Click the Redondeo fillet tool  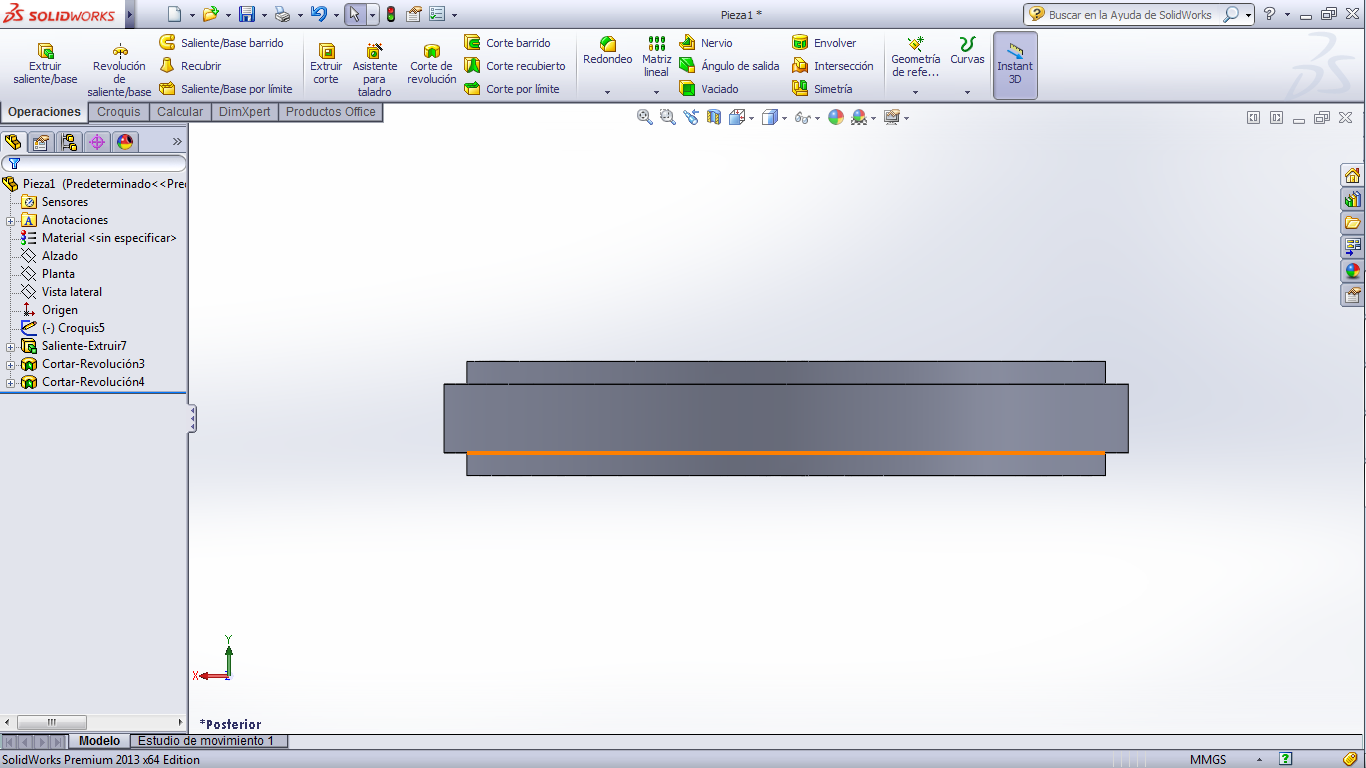coord(607,51)
